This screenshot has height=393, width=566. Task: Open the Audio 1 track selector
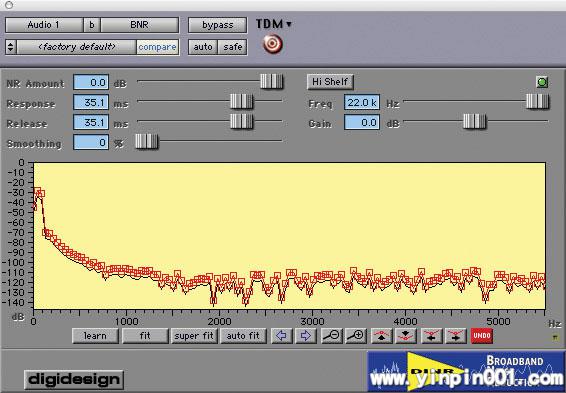click(44, 25)
